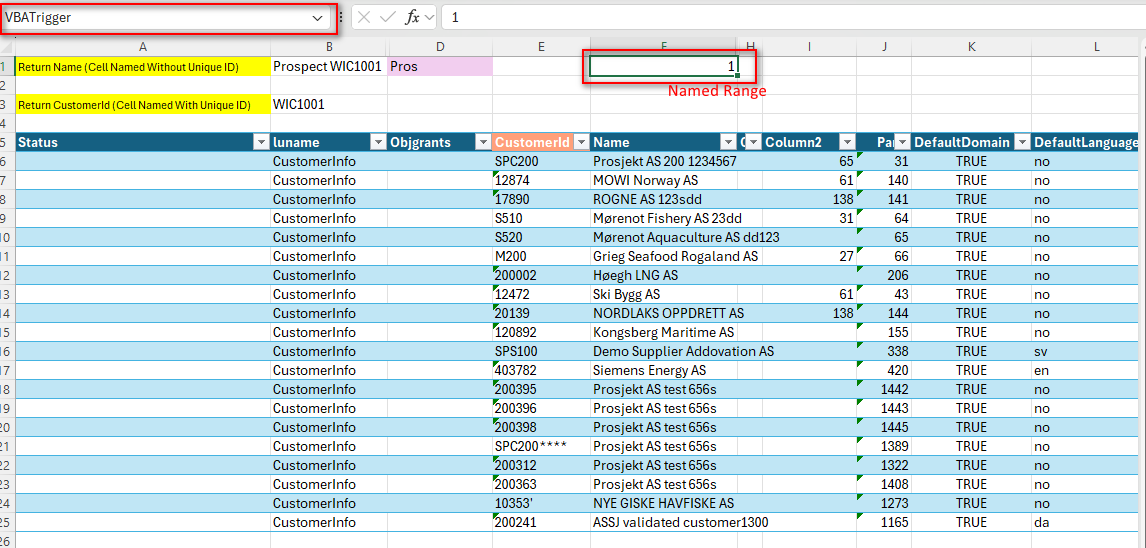Expand the dropdown chevron next to fx
The height and width of the screenshot is (548, 1146).
430,17
